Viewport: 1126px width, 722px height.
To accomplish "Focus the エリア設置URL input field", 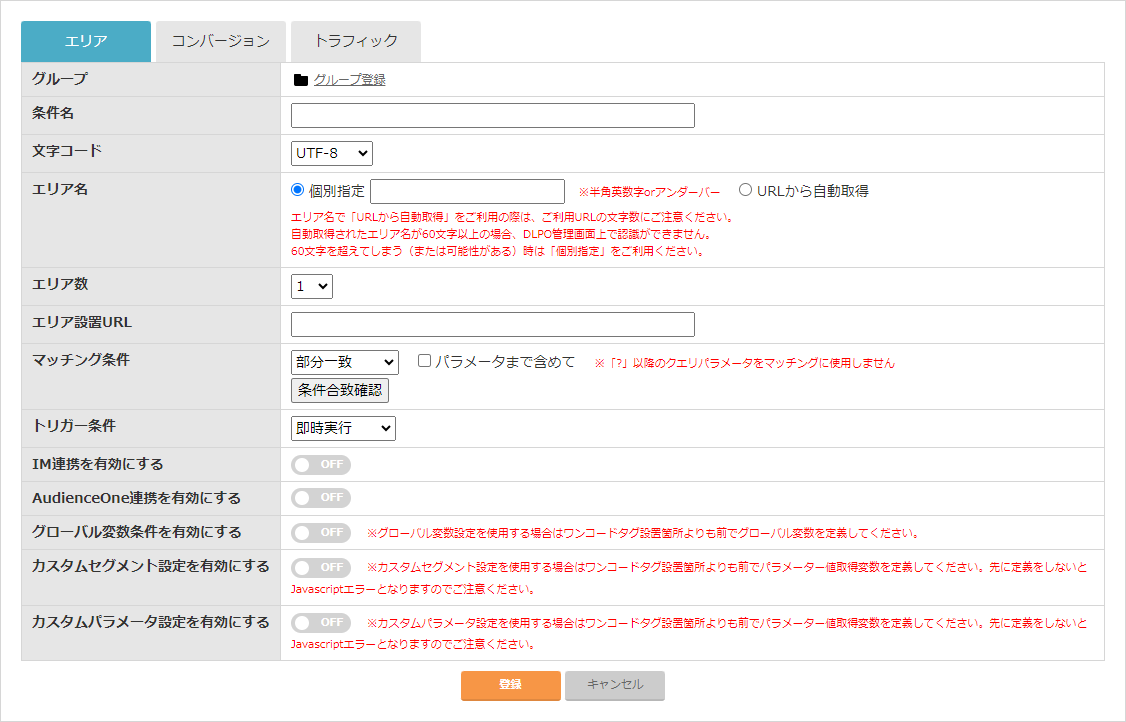I will click(x=493, y=325).
